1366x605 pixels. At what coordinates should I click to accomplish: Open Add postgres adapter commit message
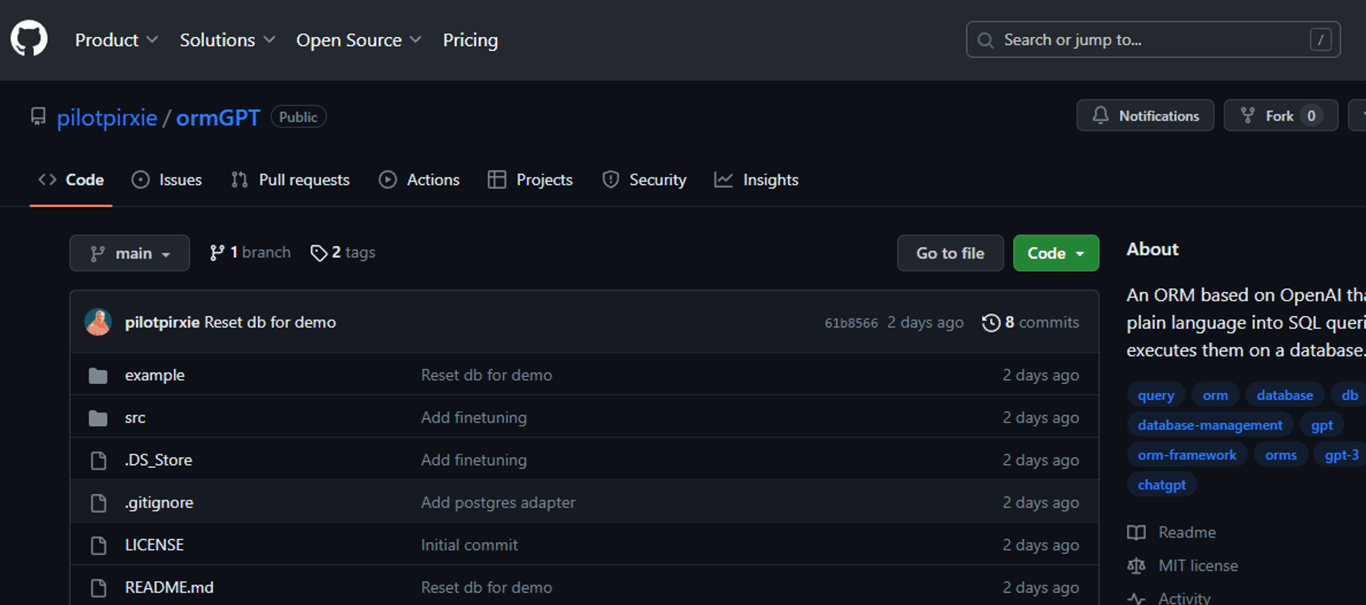[498, 502]
